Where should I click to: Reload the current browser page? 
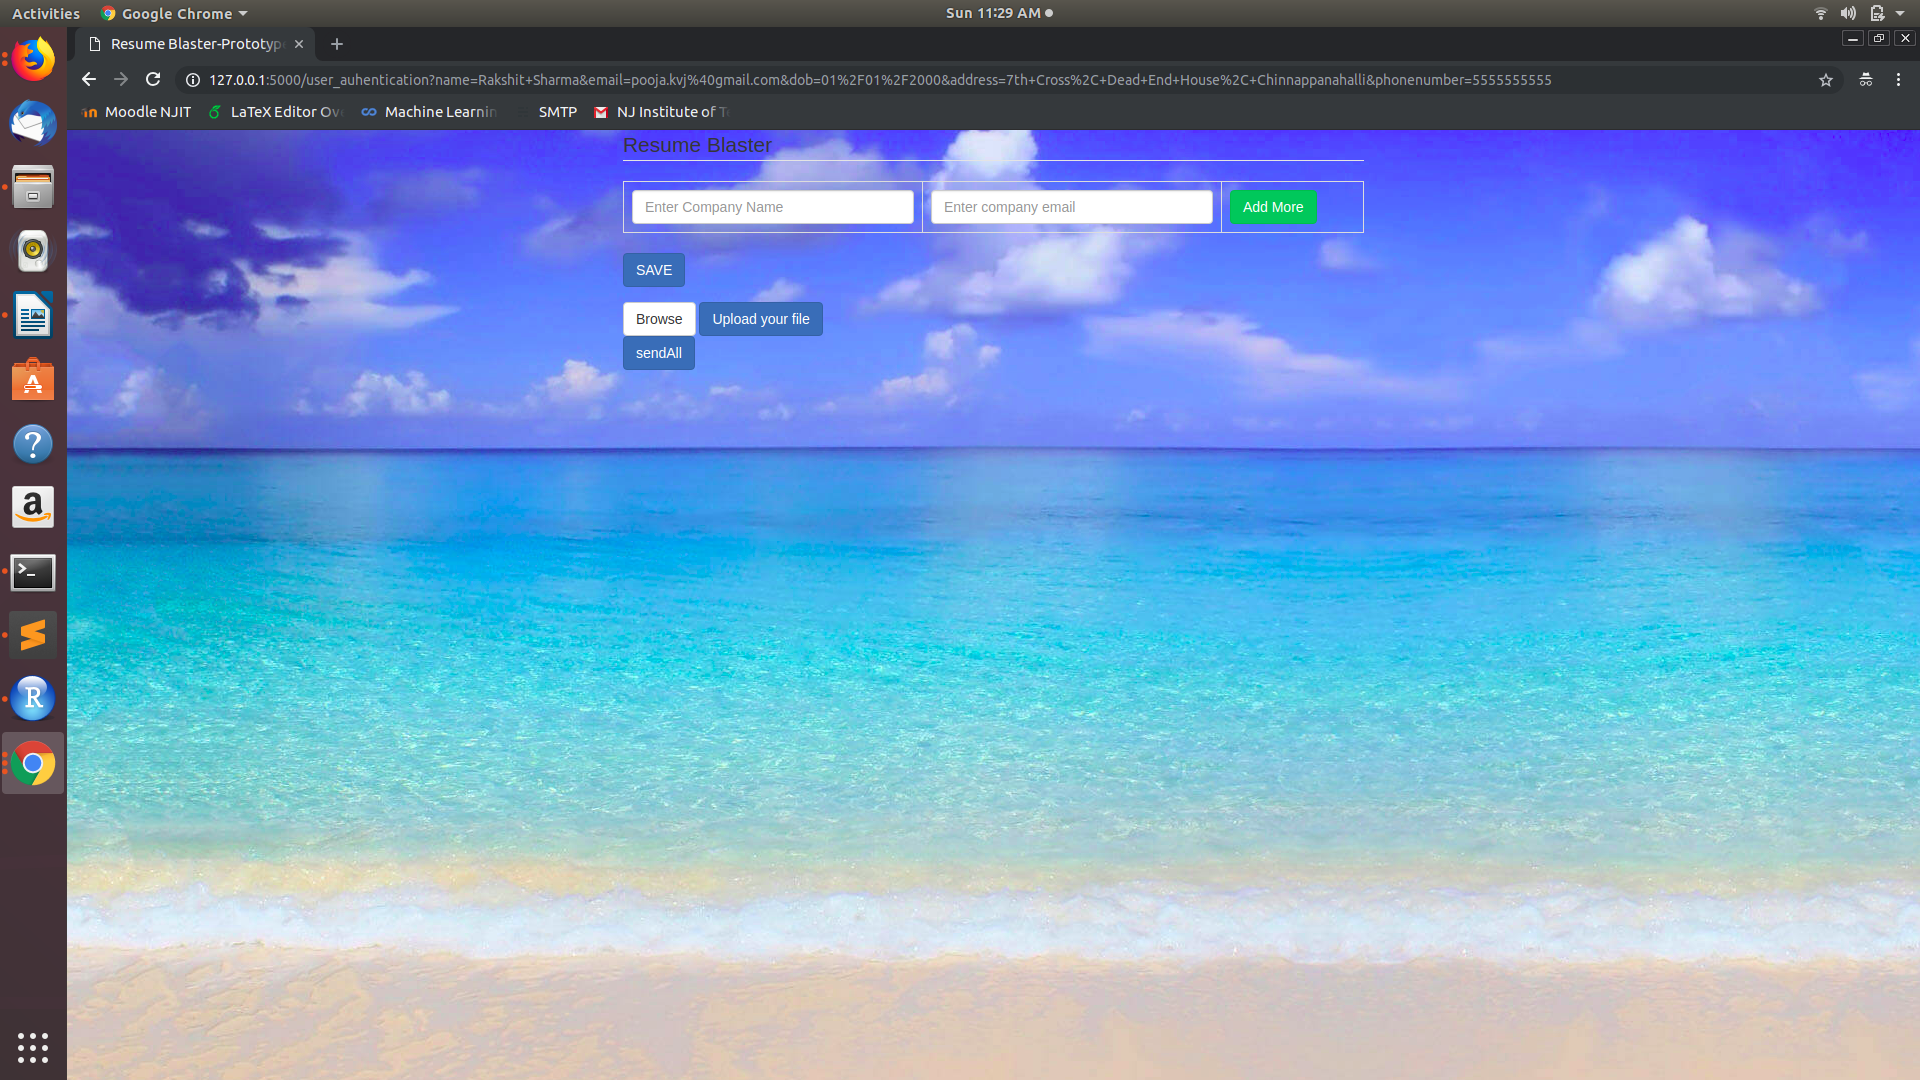[153, 79]
